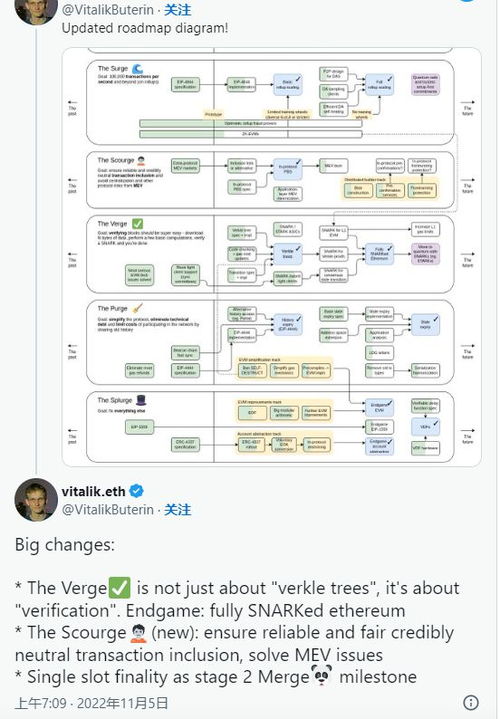Screen dimensions: 500x719
Task: Click the green checkmark beside The Verge heading in diagram
Action: coord(138,224)
